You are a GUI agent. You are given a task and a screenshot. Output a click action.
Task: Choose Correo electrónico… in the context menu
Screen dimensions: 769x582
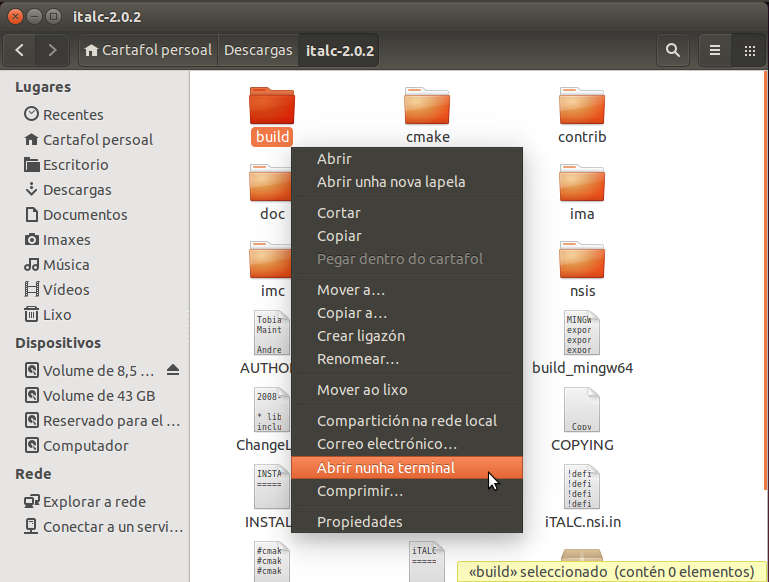(x=407, y=444)
